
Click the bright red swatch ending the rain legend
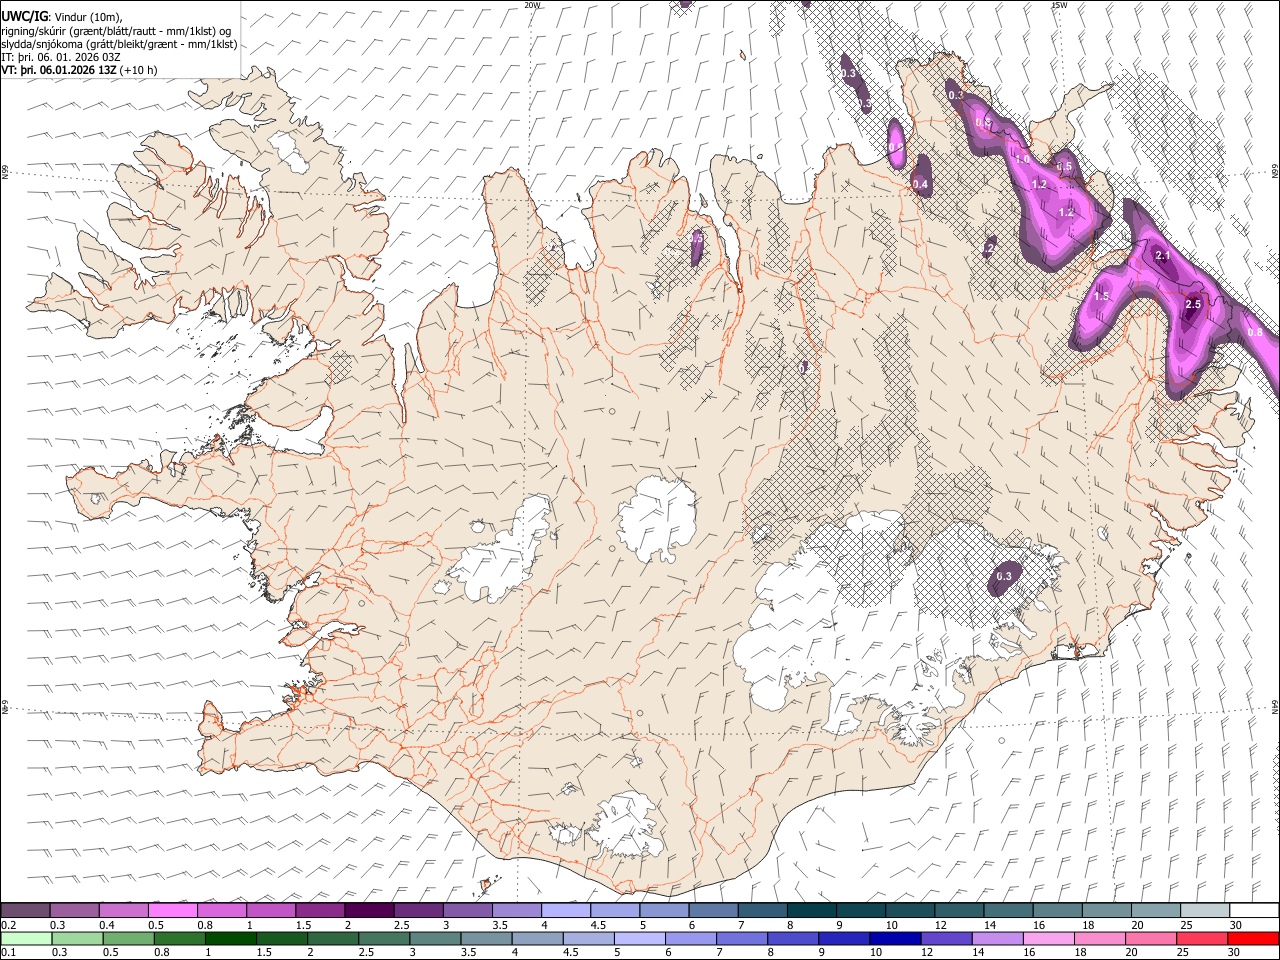tap(1253, 938)
